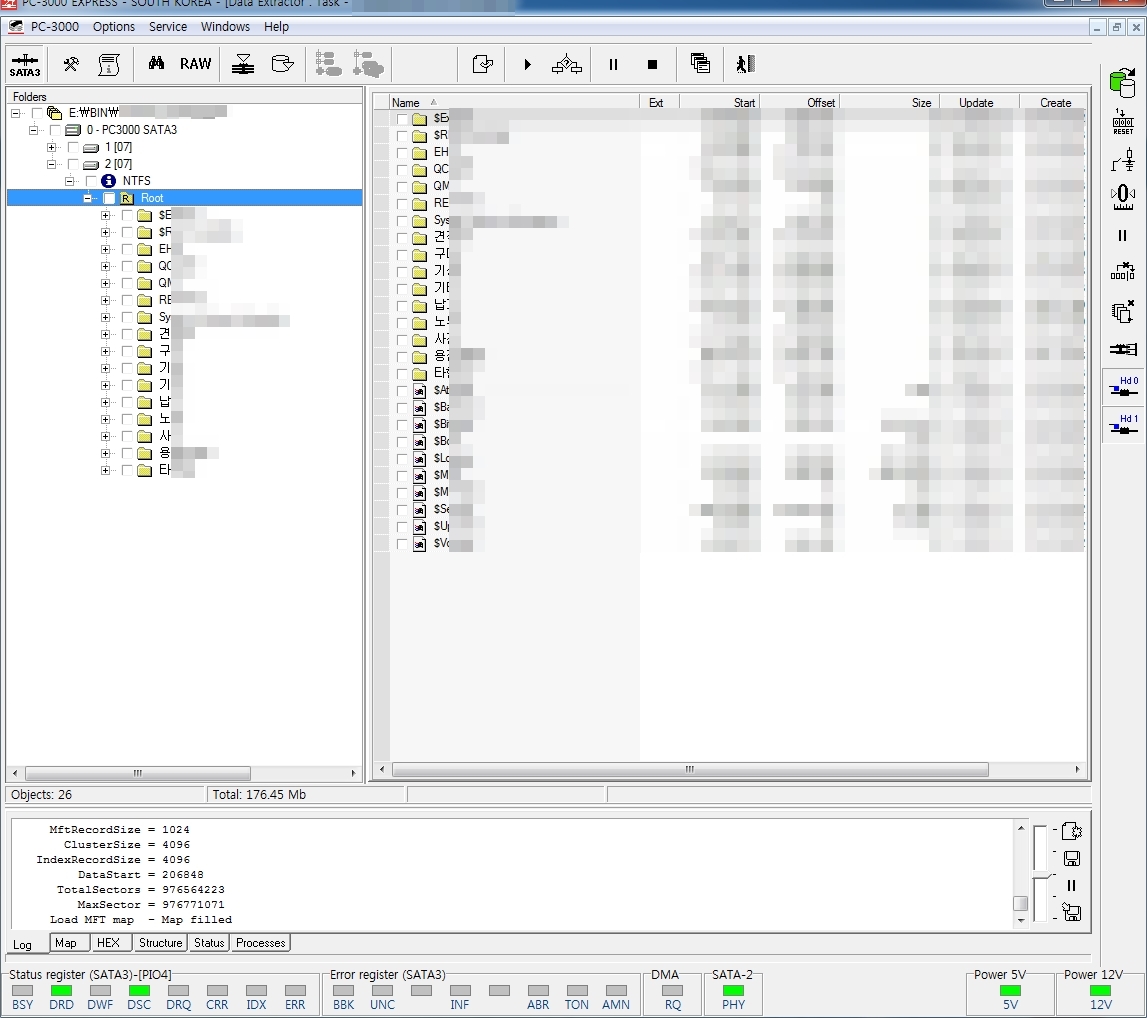This screenshot has width=1147, height=1018.
Task: Collapse the 2 [07] partition node
Action: 51,164
